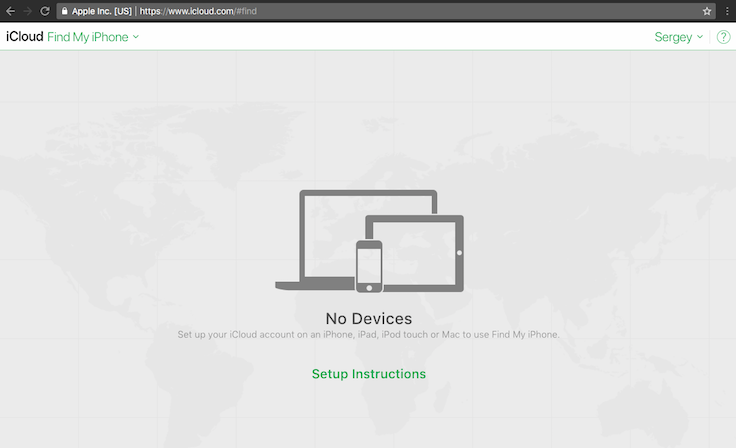Expand the Find My iPhone app switcher dropdown
Viewport: 736px width, 448px height.
pyautogui.click(x=93, y=37)
